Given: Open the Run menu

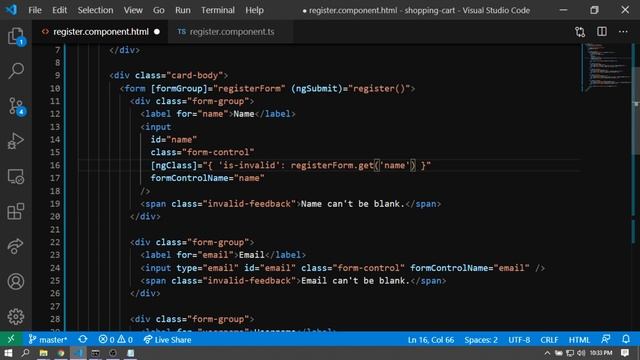Looking at the screenshot, I should [x=182, y=10].
